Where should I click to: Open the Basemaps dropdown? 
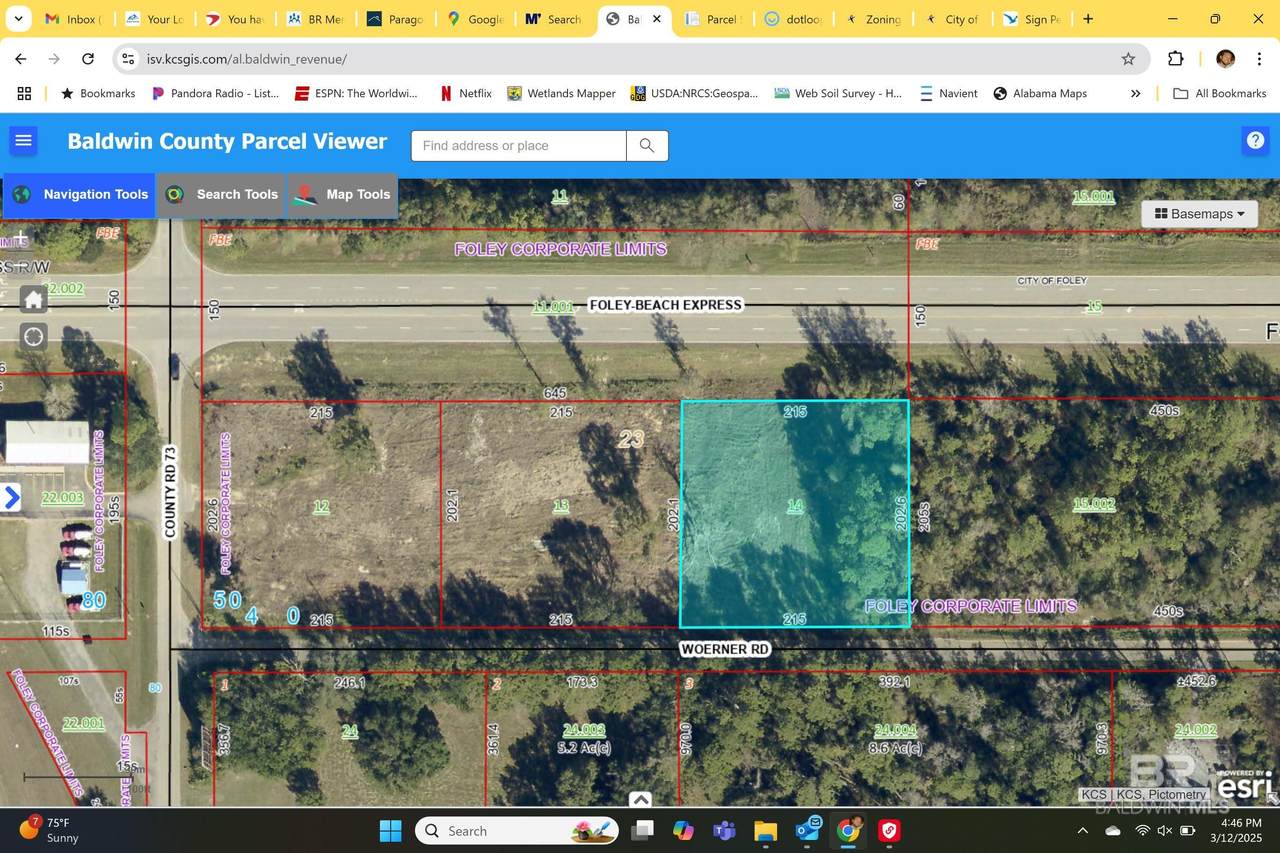point(1198,213)
